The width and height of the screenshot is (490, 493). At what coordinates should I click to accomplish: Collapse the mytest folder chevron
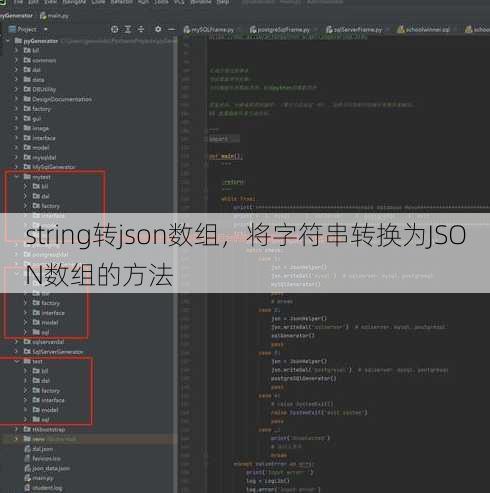(x=16, y=177)
